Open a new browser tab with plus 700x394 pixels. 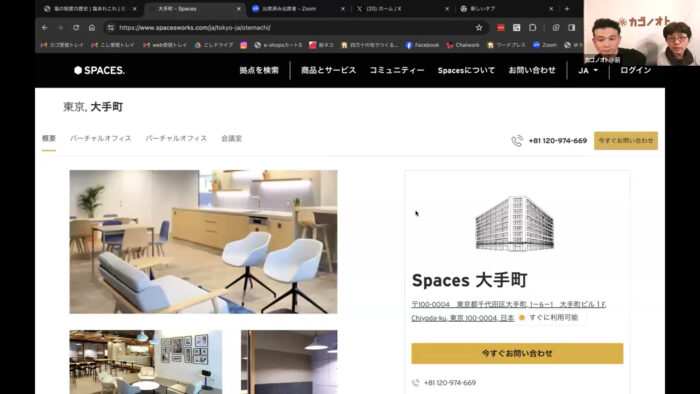pos(567,8)
